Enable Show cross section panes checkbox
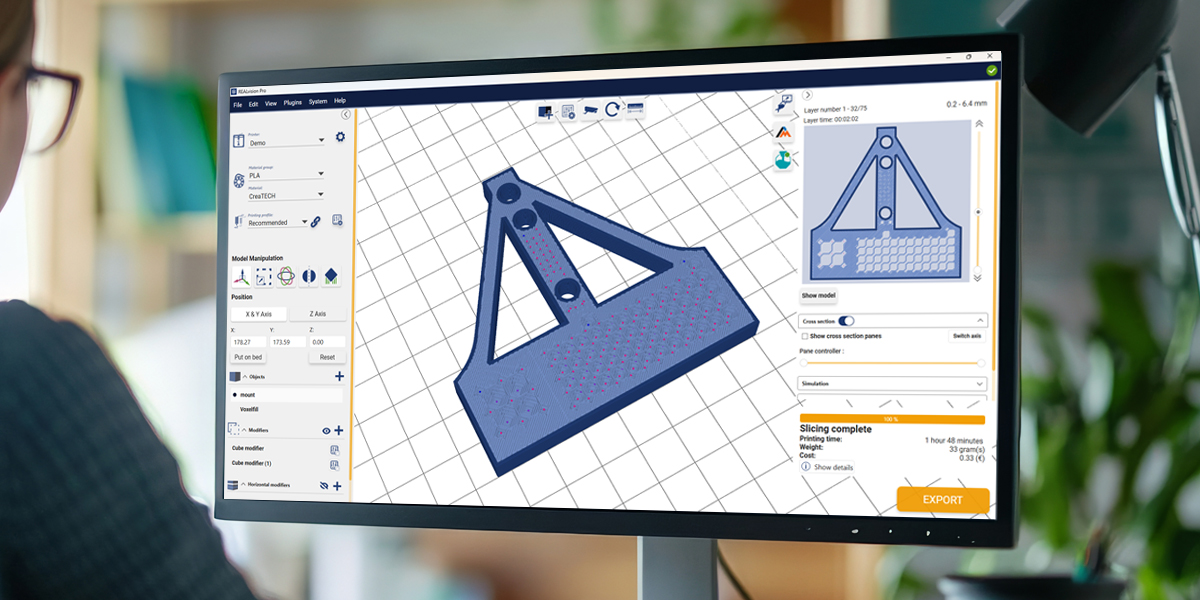This screenshot has height=600, width=1200. click(x=805, y=336)
